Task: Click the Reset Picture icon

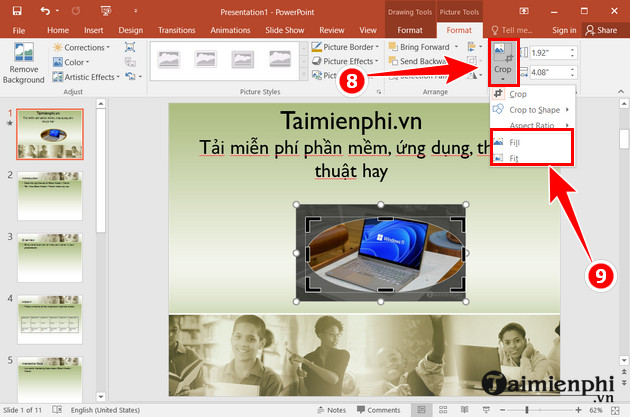Action: 130,76
